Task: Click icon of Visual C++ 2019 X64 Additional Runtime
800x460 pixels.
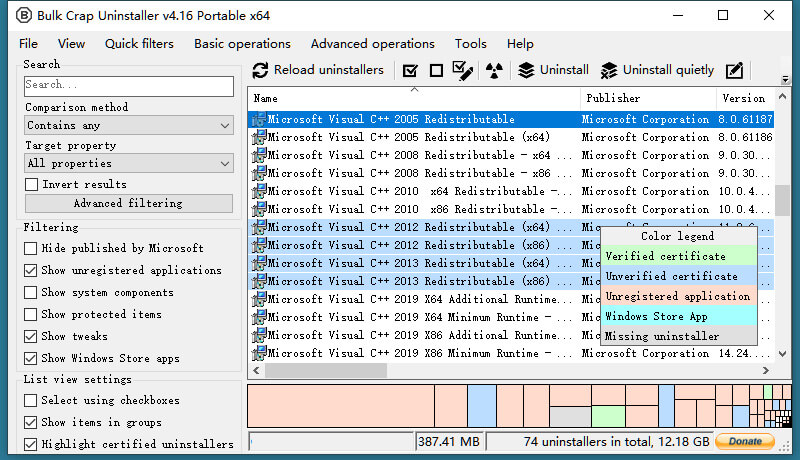Action: pyautogui.click(x=259, y=298)
